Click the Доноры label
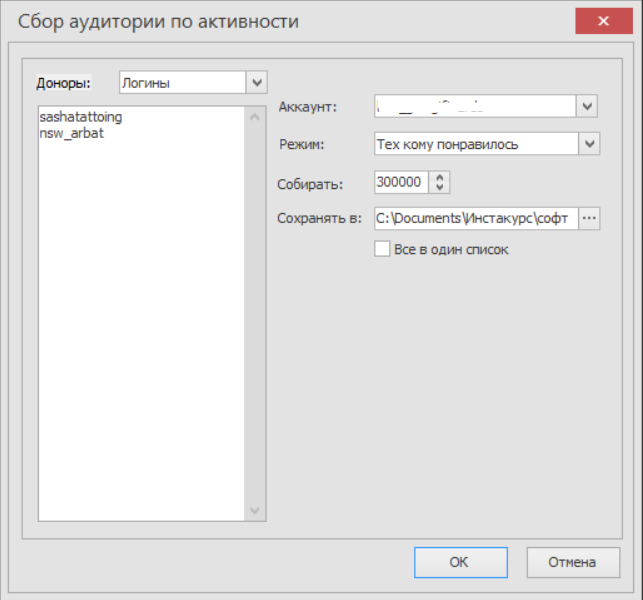Screen dimensions: 643x600 (63, 83)
